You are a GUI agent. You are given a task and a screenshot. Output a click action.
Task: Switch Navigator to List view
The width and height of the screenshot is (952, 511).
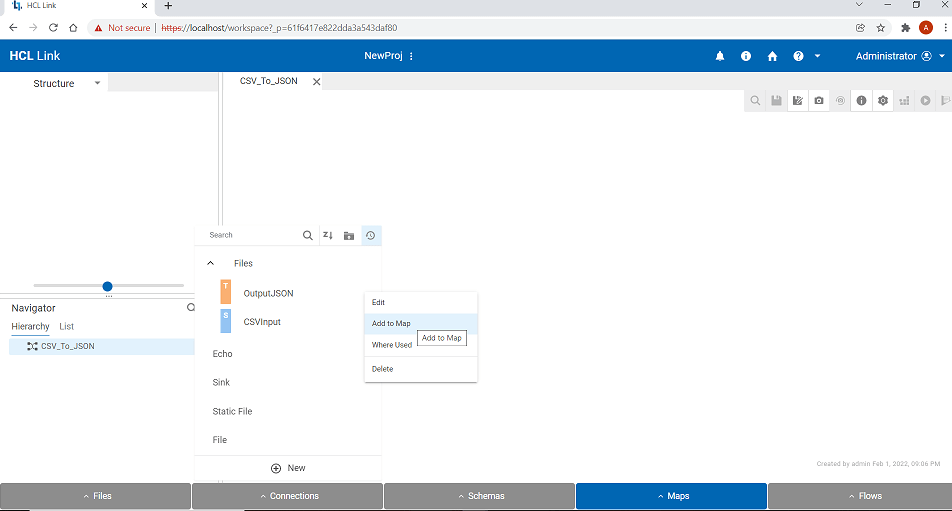[66, 326]
